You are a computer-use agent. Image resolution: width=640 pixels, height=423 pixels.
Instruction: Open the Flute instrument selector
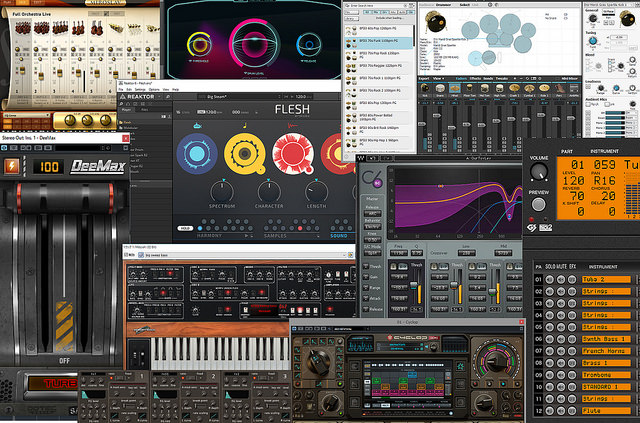606,410
